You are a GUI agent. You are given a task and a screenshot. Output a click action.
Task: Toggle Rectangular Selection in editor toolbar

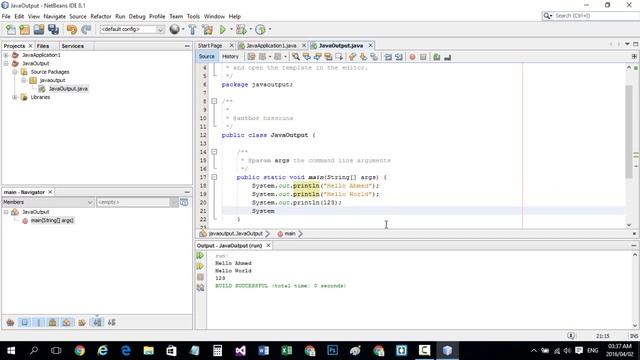339,57
